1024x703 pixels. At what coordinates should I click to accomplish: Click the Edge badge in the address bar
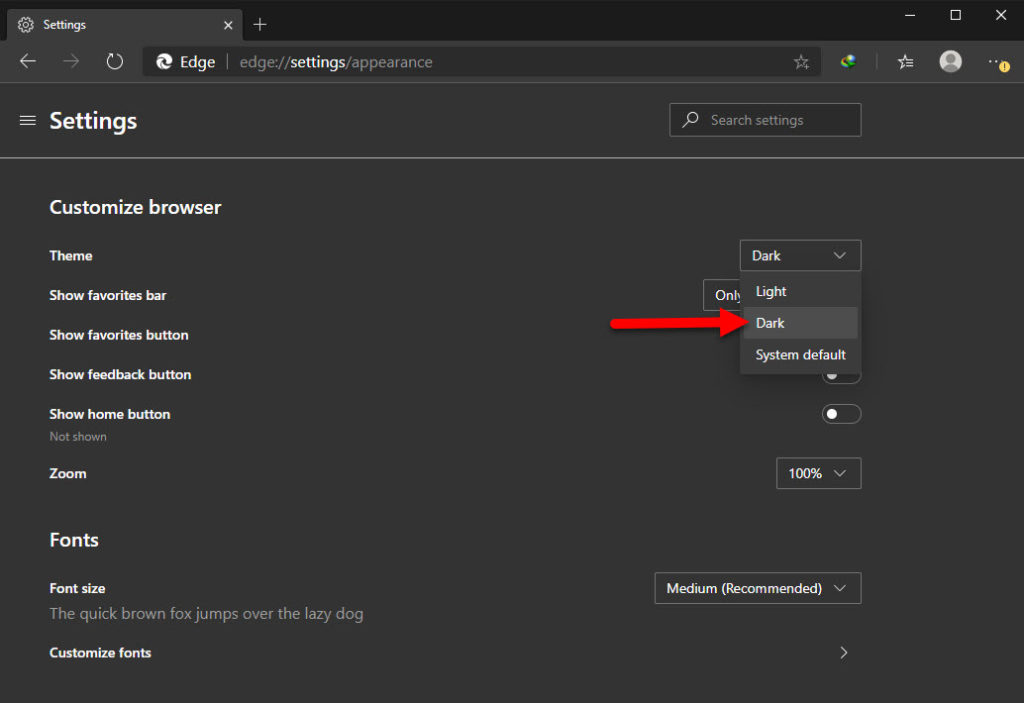[185, 61]
